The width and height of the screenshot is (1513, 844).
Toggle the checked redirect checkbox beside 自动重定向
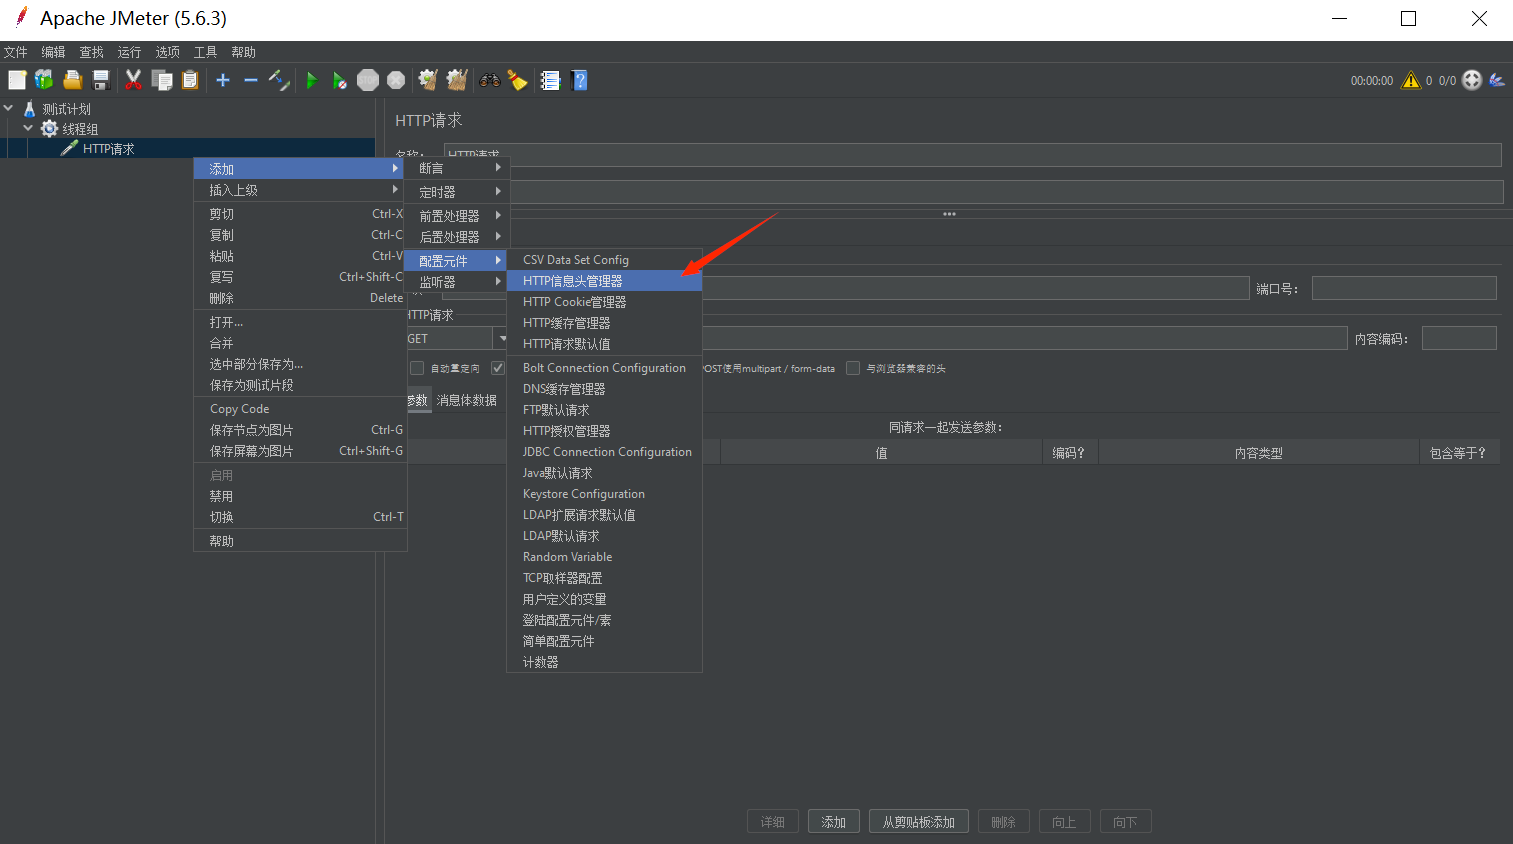498,368
